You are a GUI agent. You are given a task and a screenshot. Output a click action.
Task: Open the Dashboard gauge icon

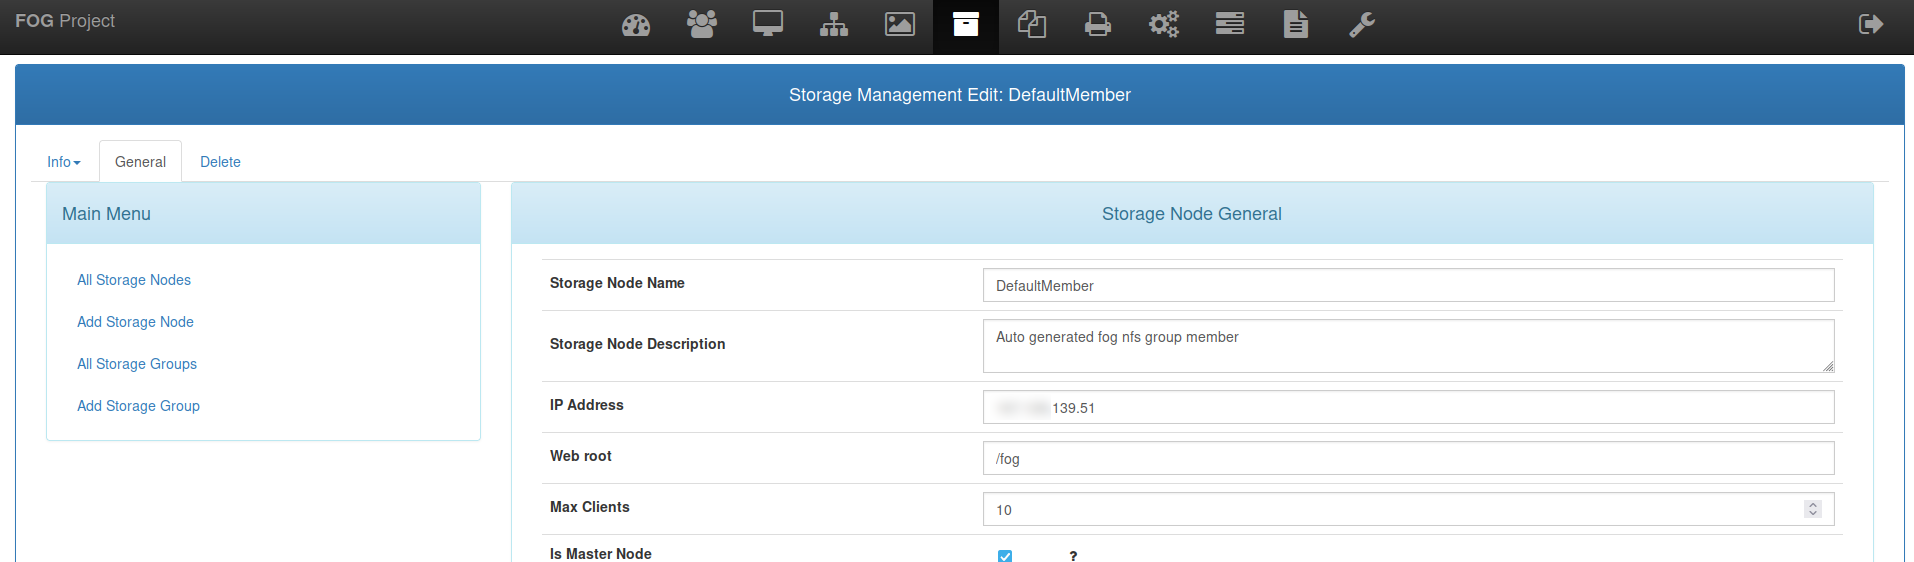pyautogui.click(x=636, y=25)
